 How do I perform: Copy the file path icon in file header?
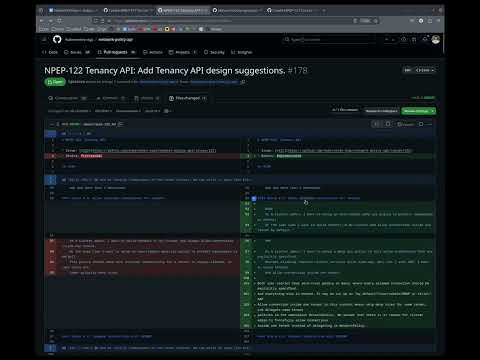[121, 124]
